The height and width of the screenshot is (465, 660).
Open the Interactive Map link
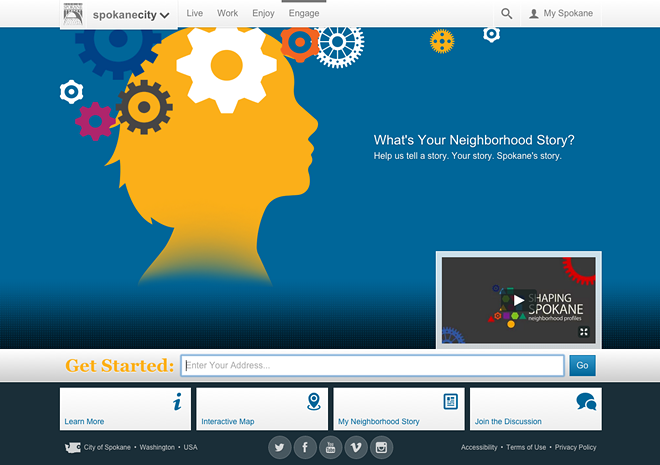pos(228,422)
